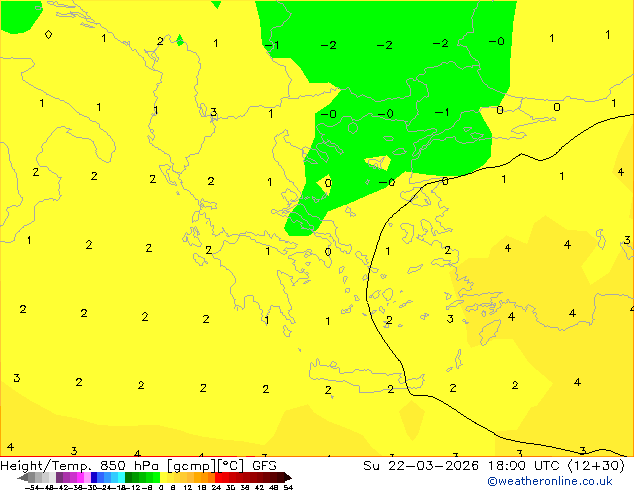Select the "GFS" model label

(x=264, y=466)
